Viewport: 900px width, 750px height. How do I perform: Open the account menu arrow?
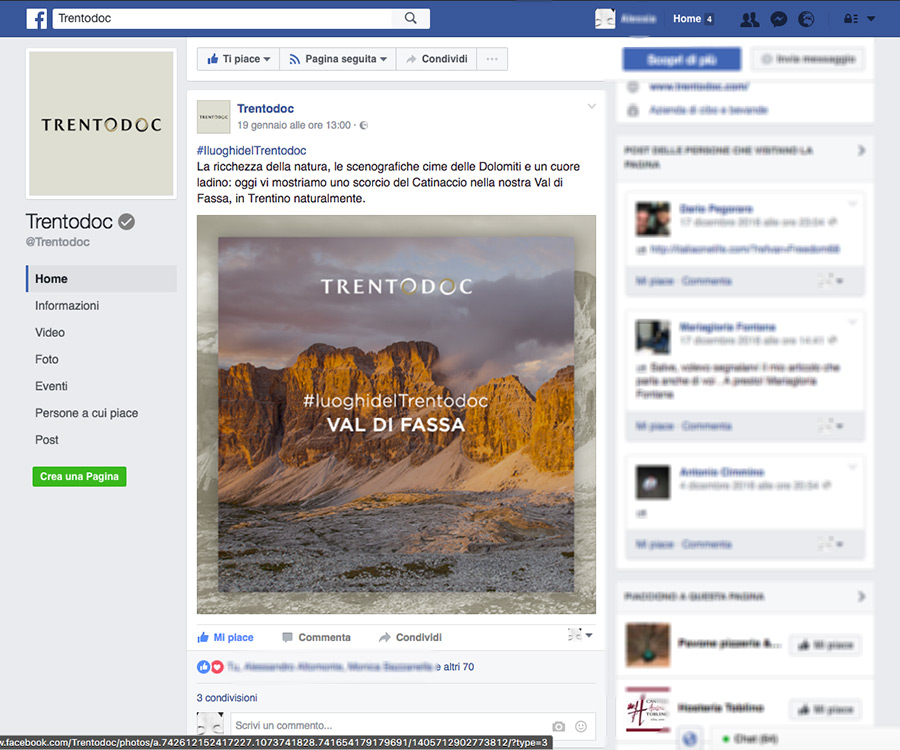point(871,19)
